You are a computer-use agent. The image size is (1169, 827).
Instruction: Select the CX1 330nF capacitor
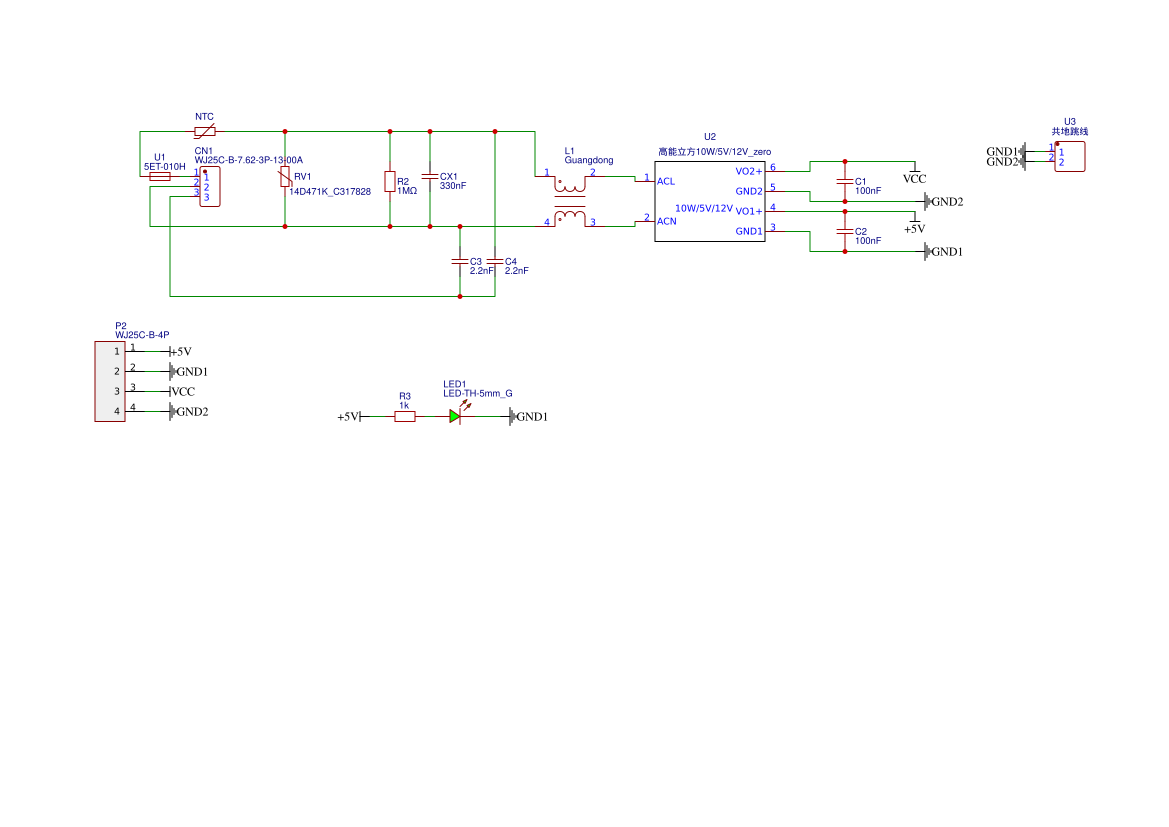(x=430, y=177)
